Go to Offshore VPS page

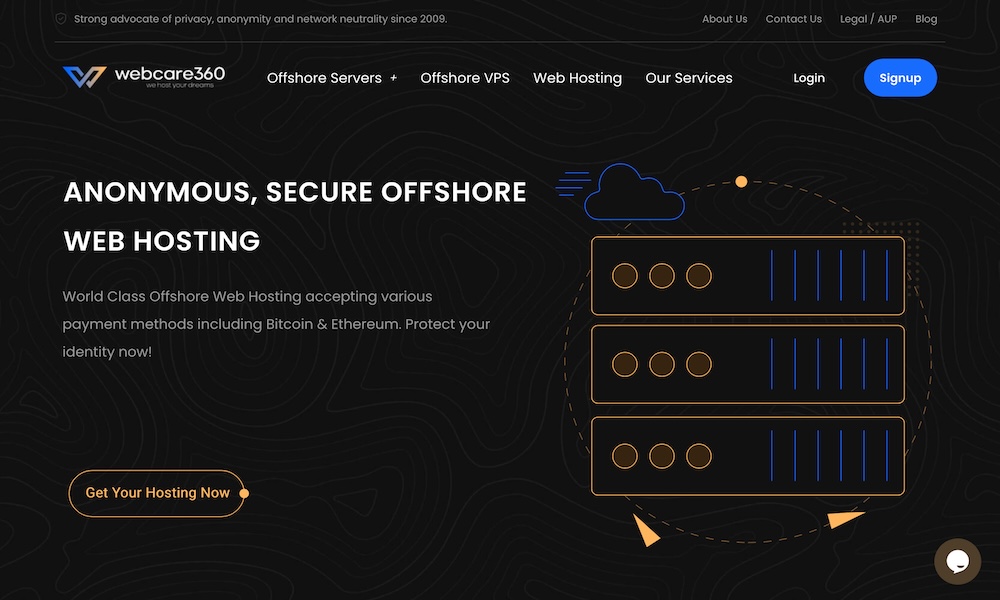[465, 78]
